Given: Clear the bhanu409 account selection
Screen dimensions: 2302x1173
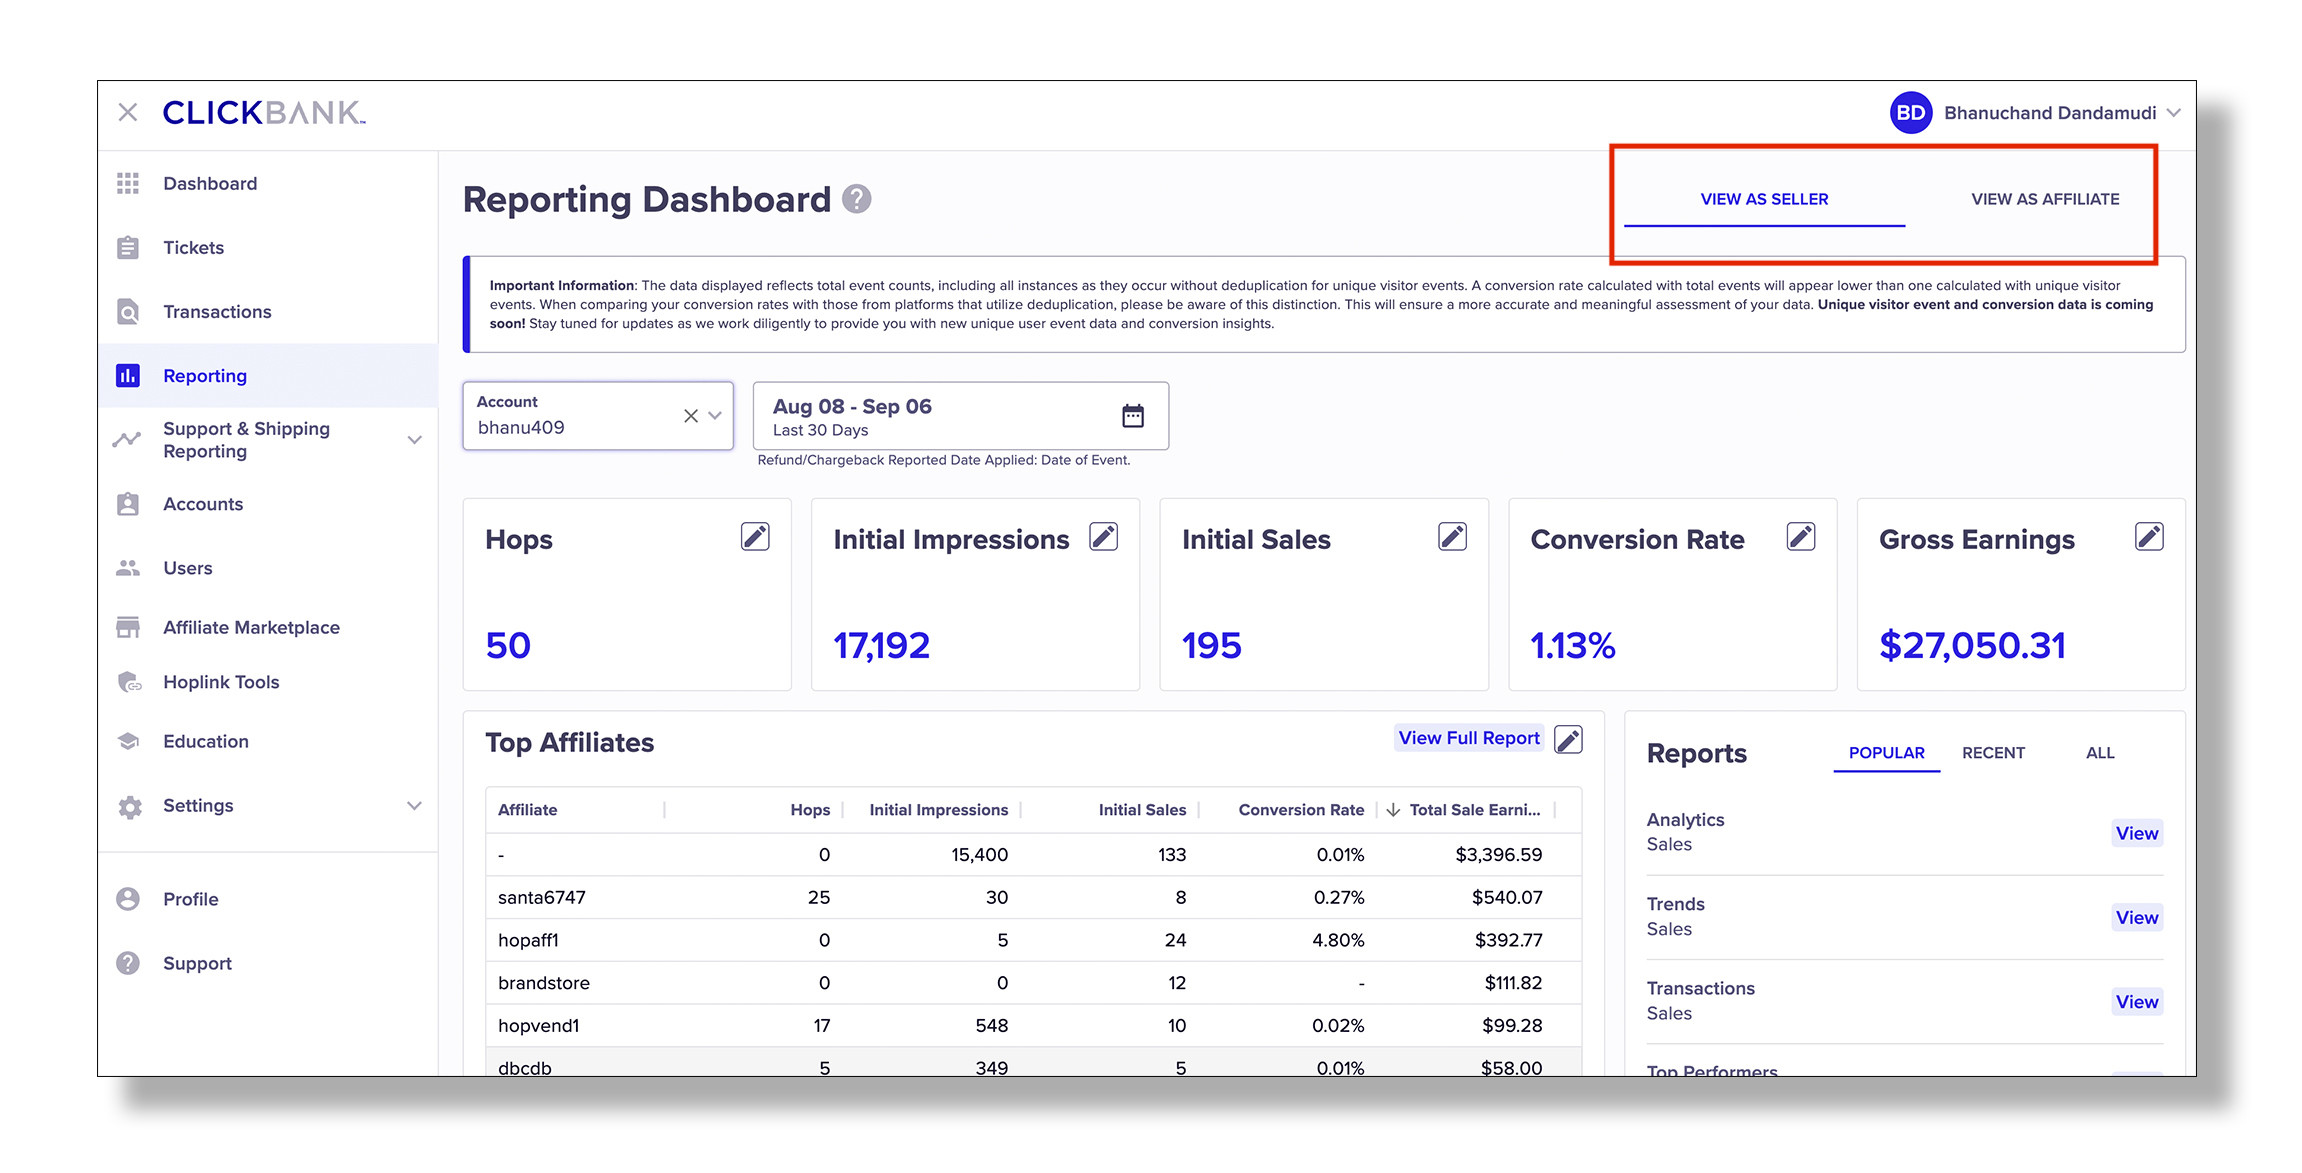Looking at the screenshot, I should point(690,416).
